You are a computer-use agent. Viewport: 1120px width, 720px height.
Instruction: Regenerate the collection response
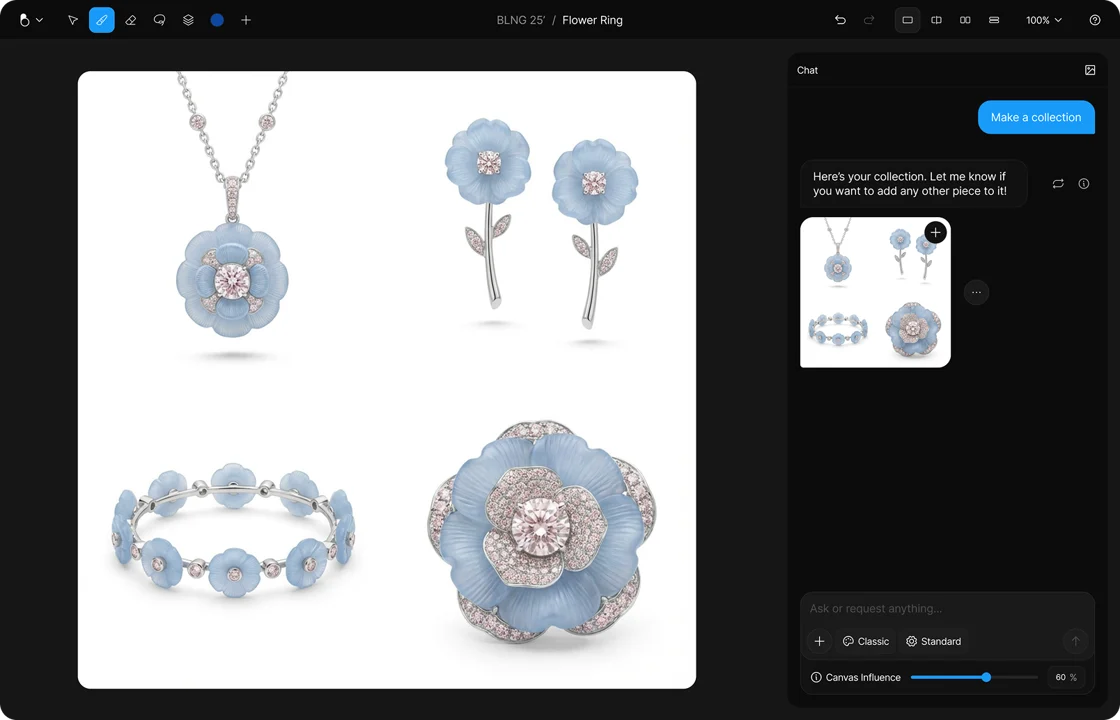(1058, 184)
